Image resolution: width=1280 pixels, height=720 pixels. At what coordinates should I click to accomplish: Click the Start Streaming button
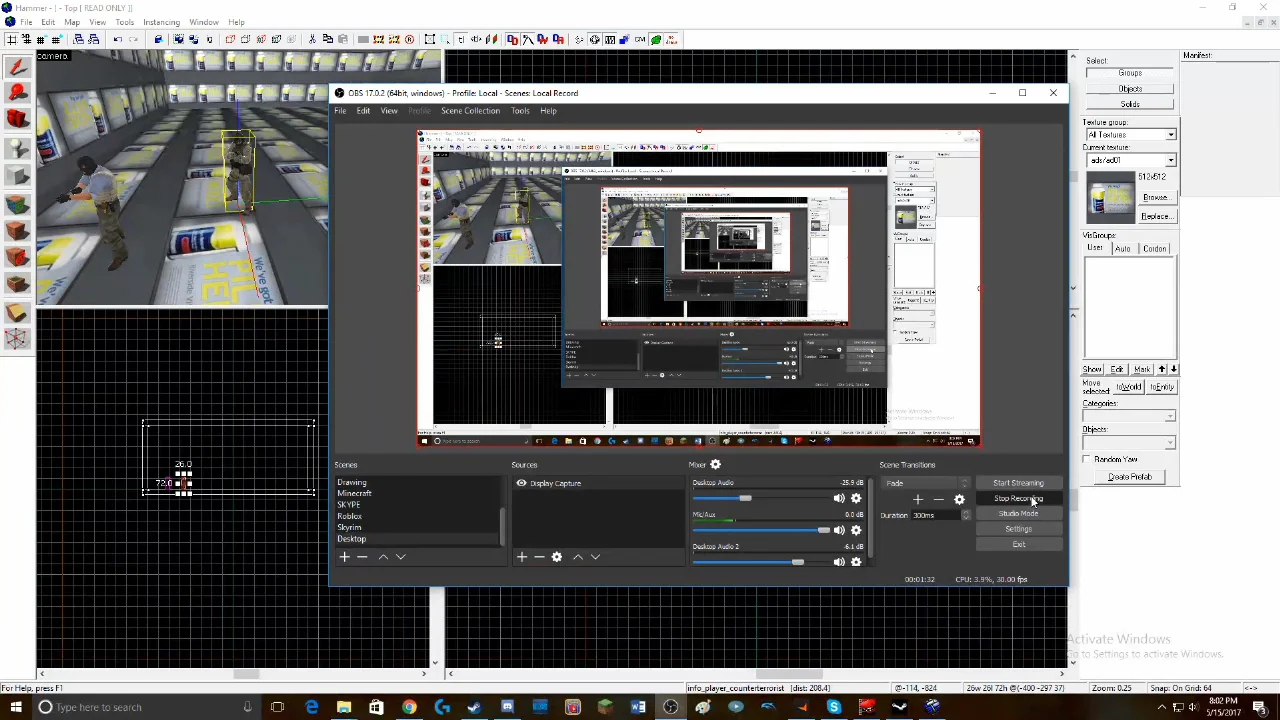(x=1018, y=483)
